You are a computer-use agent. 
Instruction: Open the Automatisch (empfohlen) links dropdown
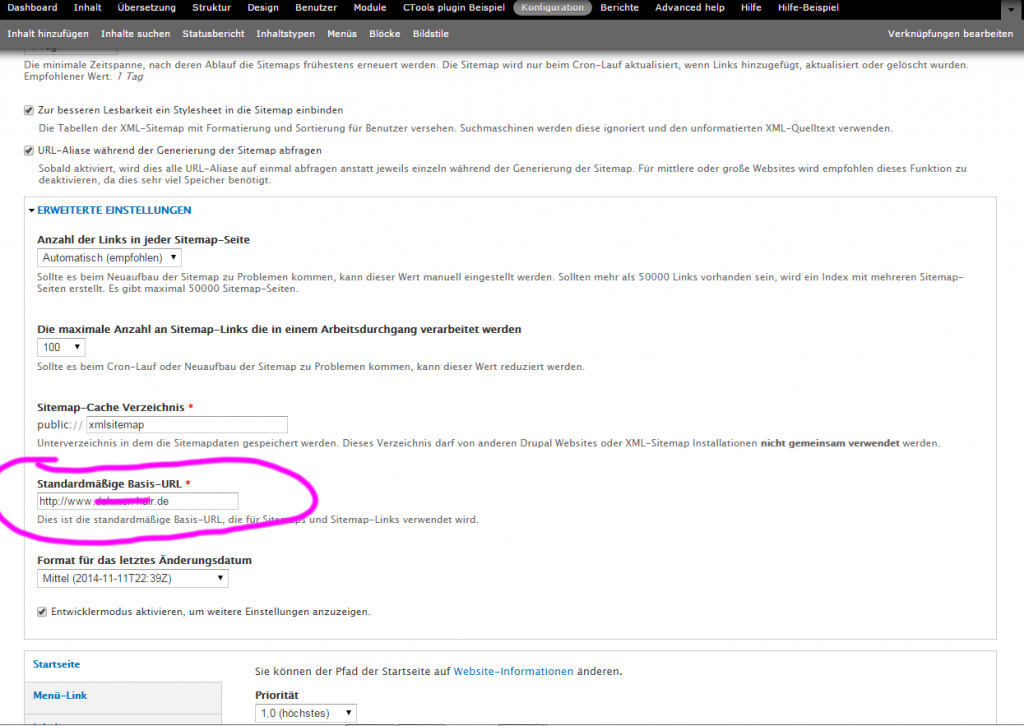click(x=110, y=258)
